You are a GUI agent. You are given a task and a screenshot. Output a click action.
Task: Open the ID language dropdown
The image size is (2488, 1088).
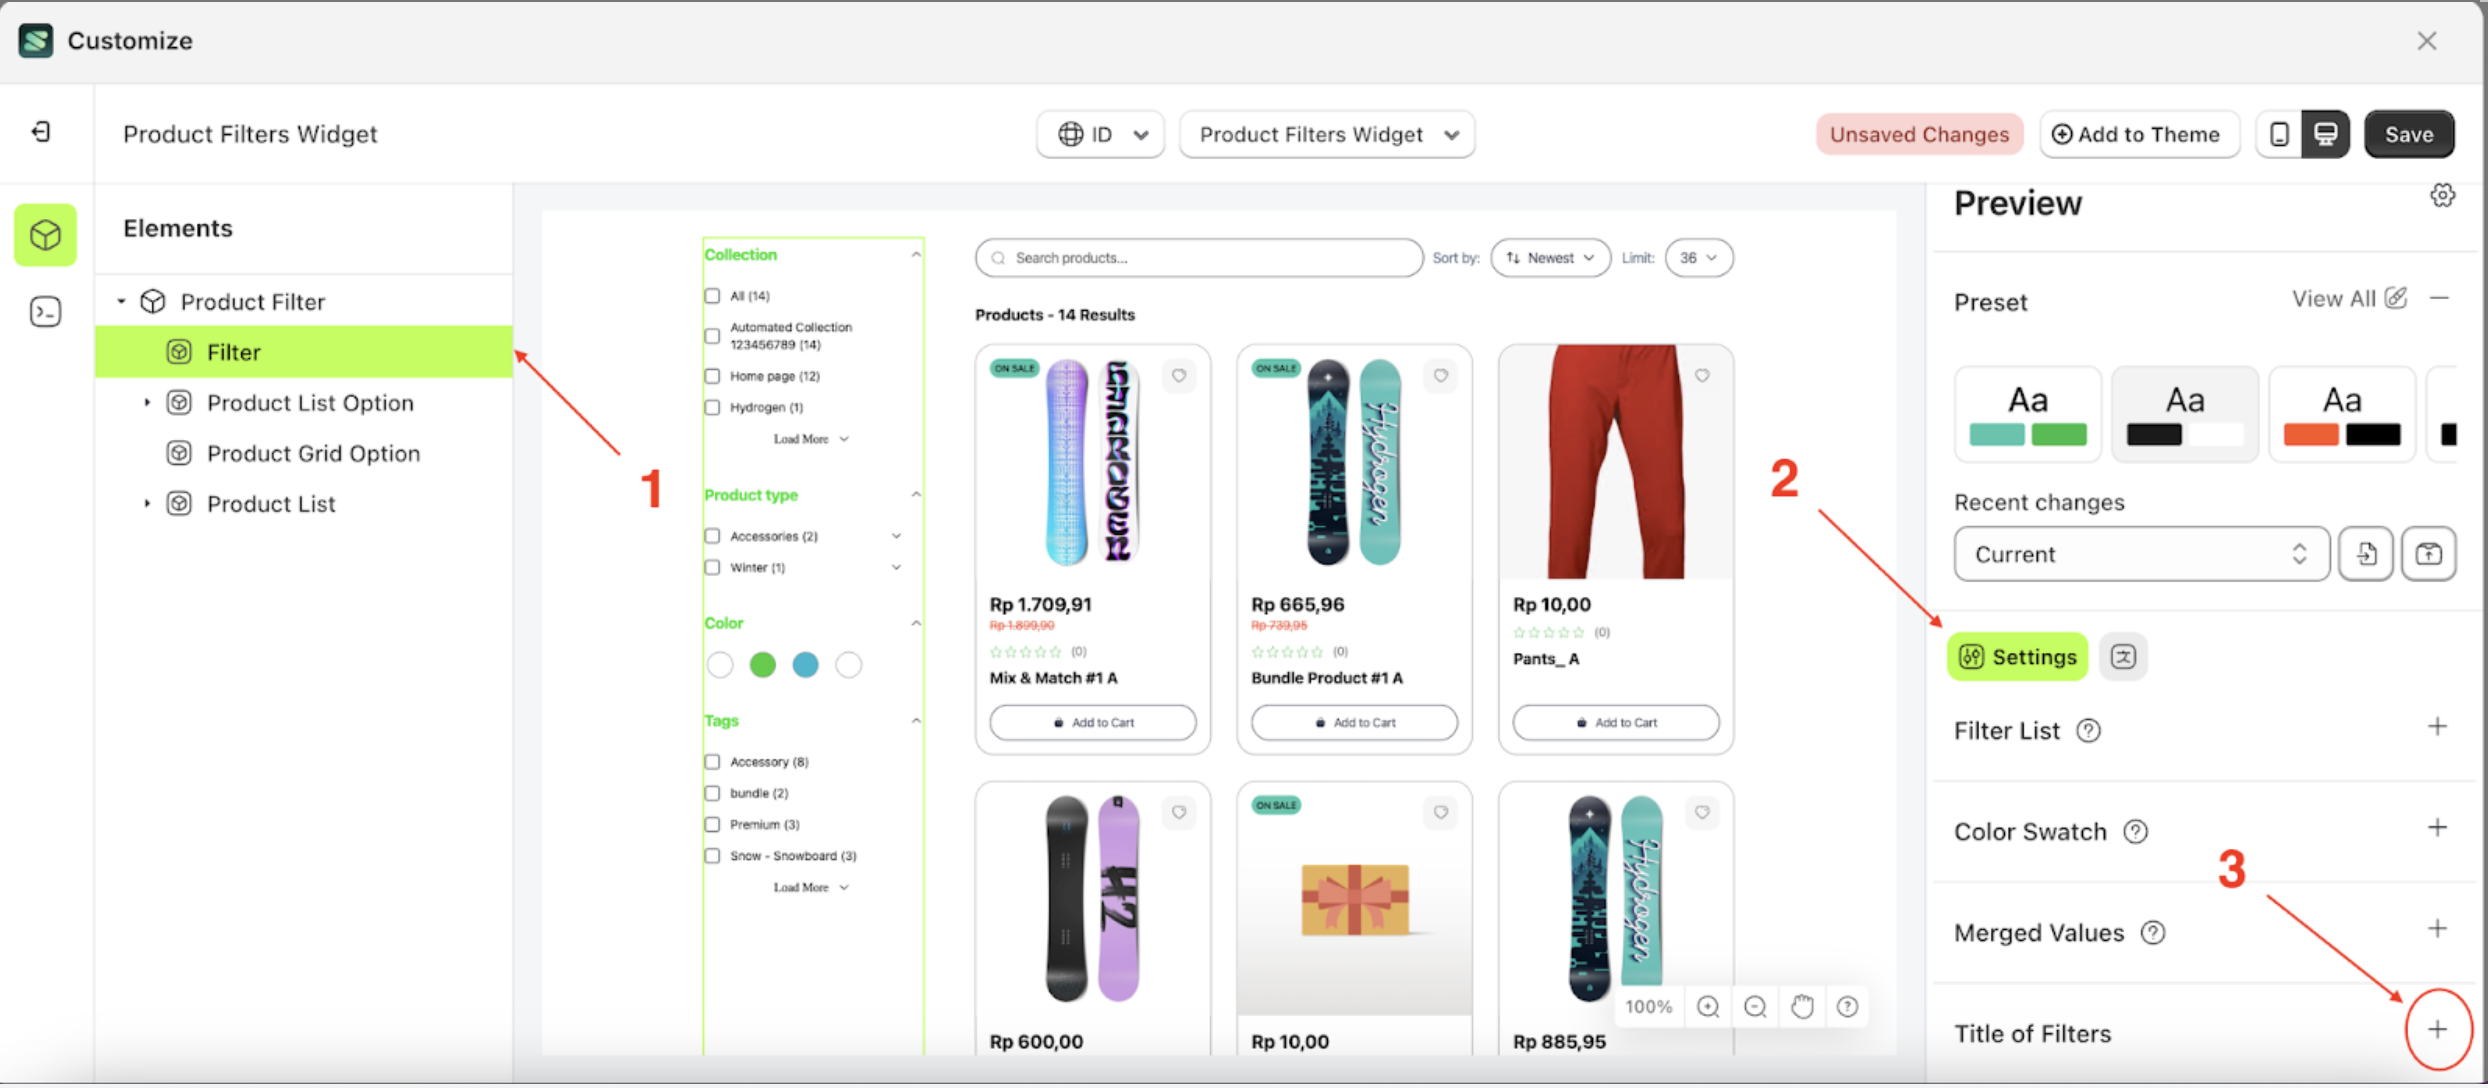[1100, 134]
